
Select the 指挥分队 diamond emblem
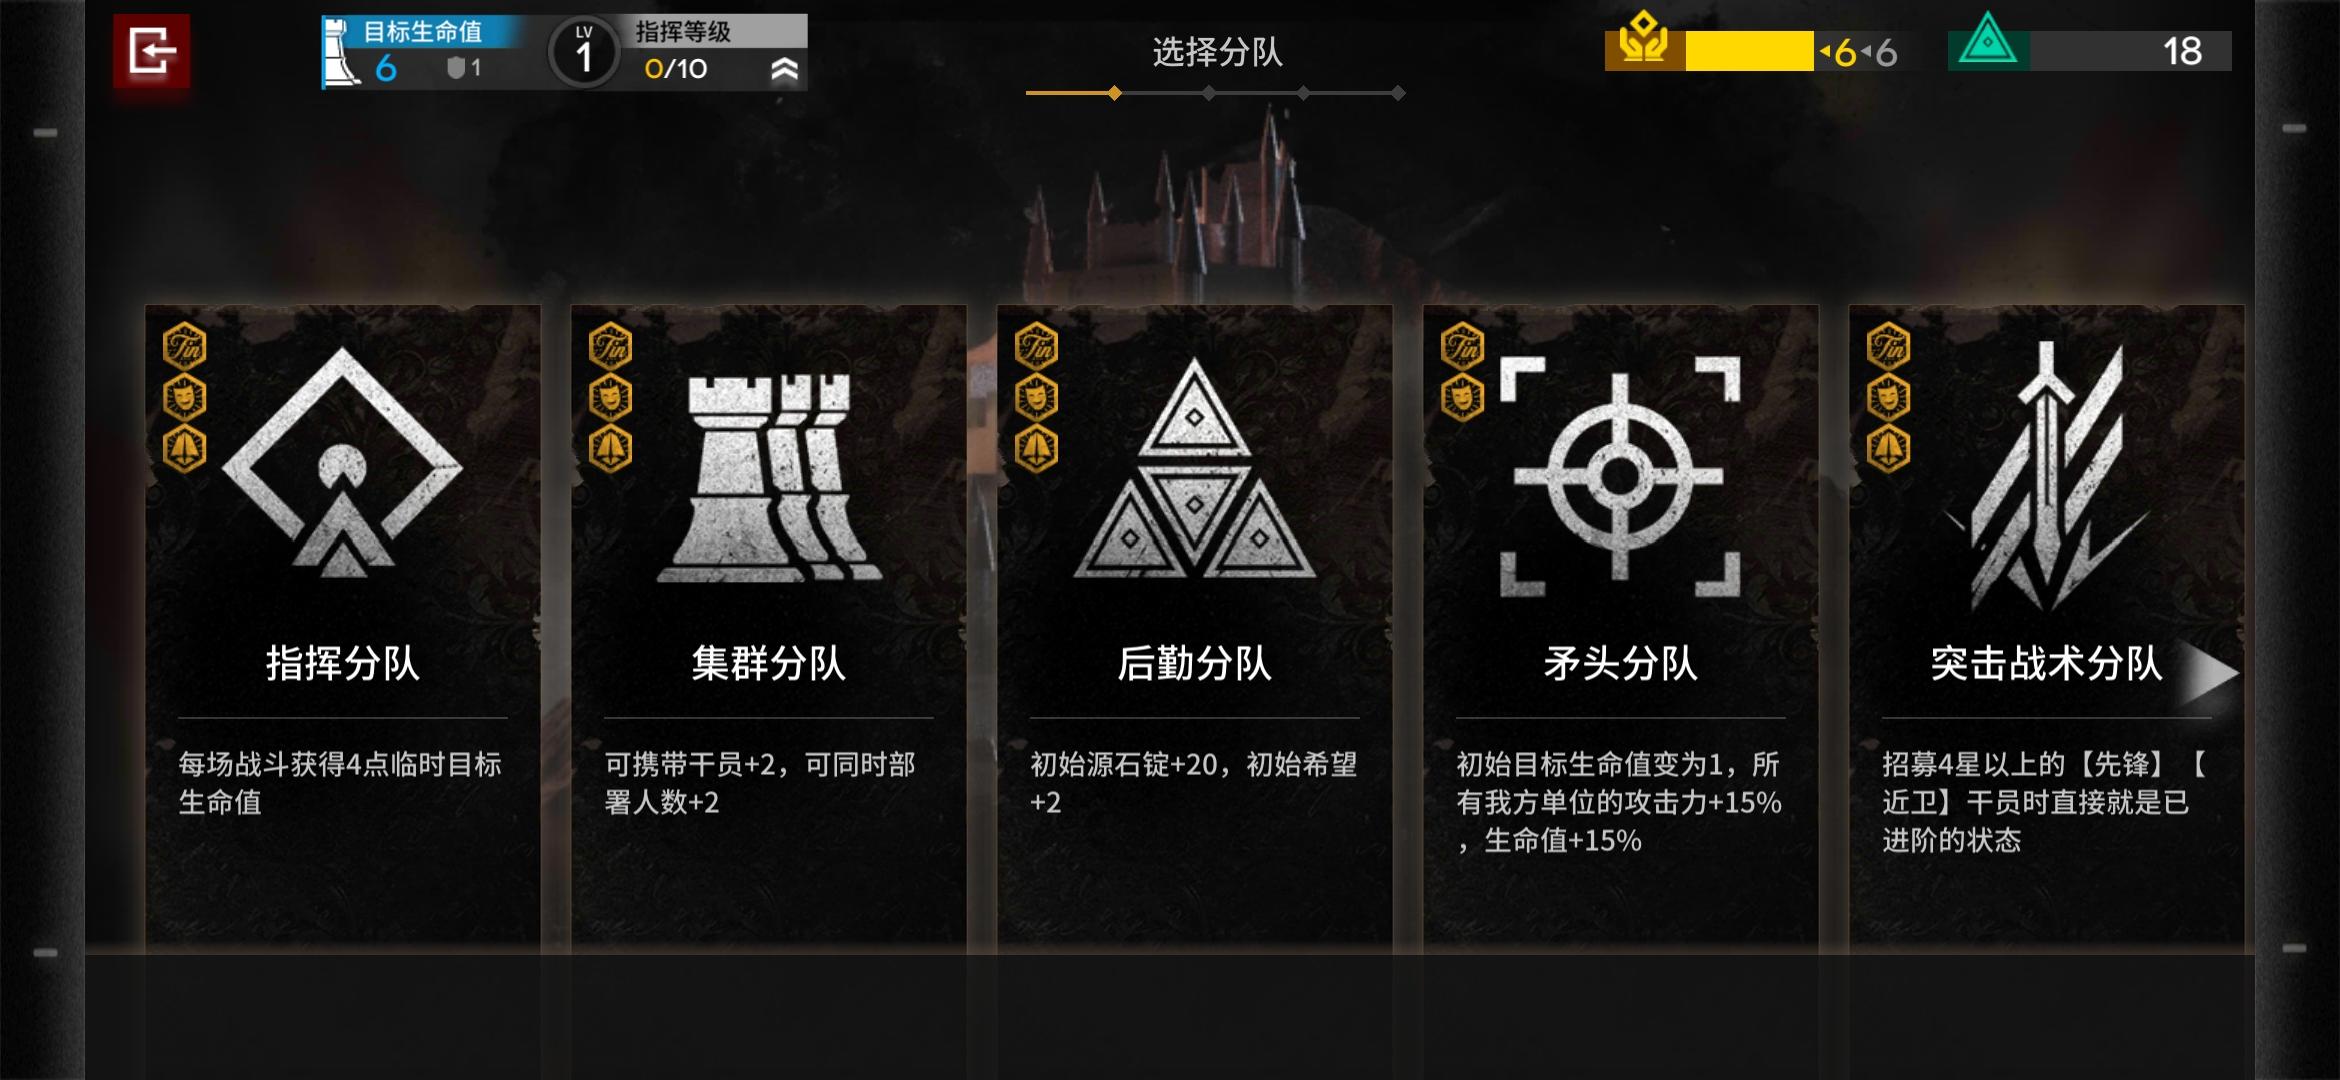(342, 462)
